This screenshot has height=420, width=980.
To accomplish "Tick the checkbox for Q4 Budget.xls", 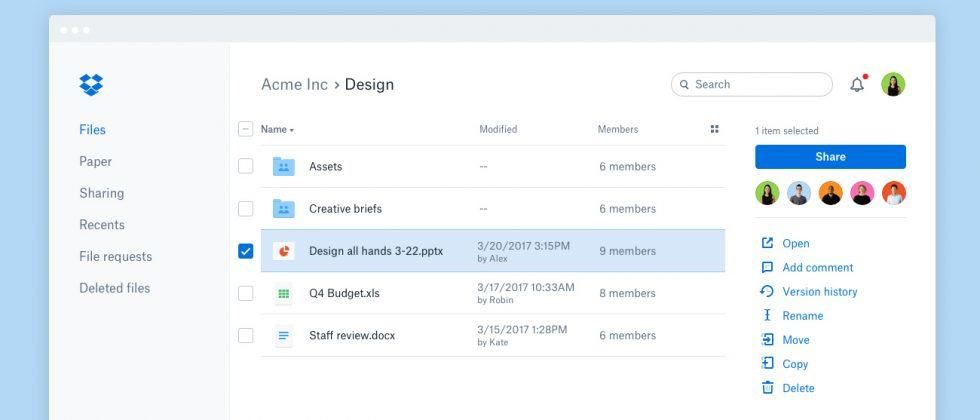I will [x=245, y=293].
